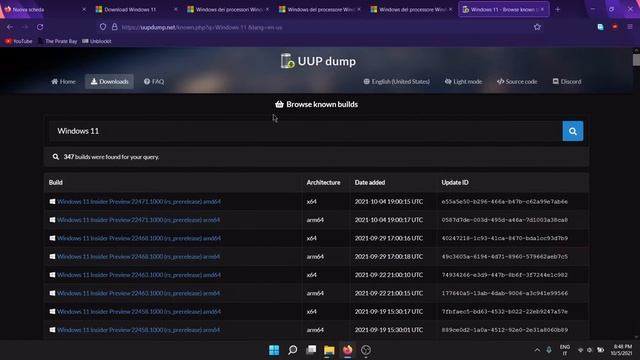Click the blue extension icon in the toolbar

tap(600, 27)
